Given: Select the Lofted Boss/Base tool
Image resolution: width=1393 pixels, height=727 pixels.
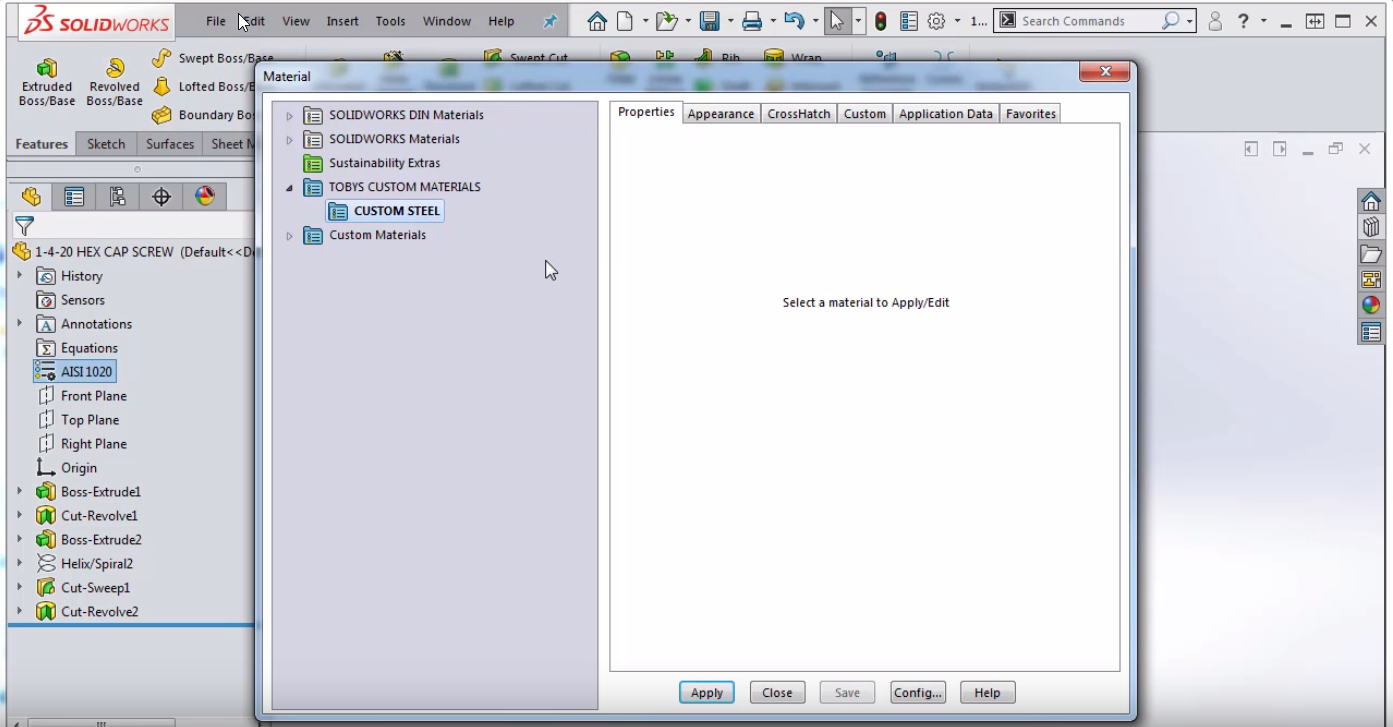Looking at the screenshot, I should 205,87.
